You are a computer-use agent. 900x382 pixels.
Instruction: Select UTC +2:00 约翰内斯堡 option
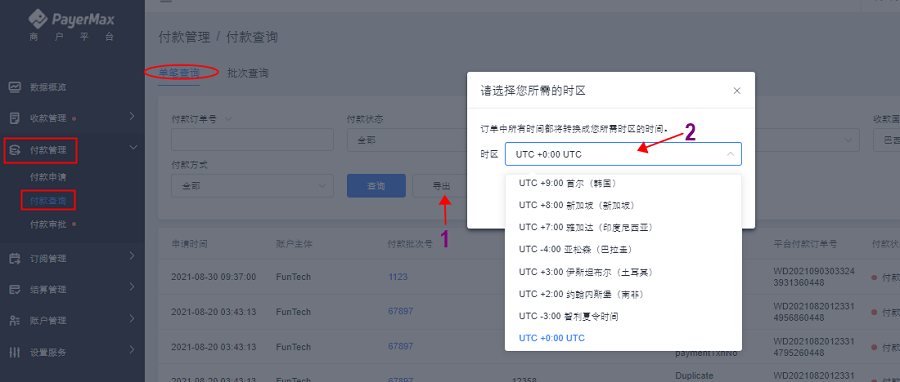623,294
